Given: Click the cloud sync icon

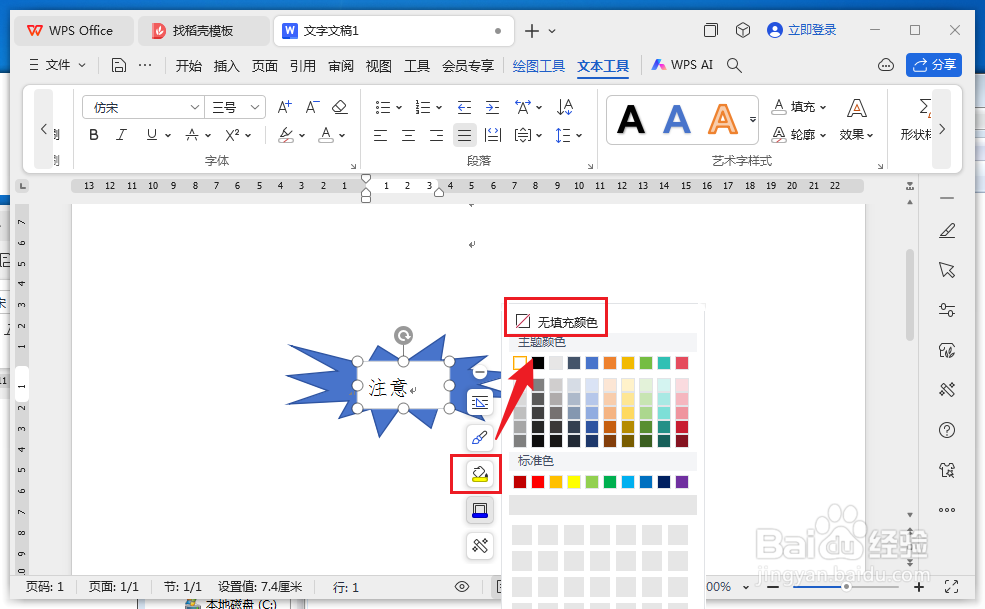Looking at the screenshot, I should [886, 65].
